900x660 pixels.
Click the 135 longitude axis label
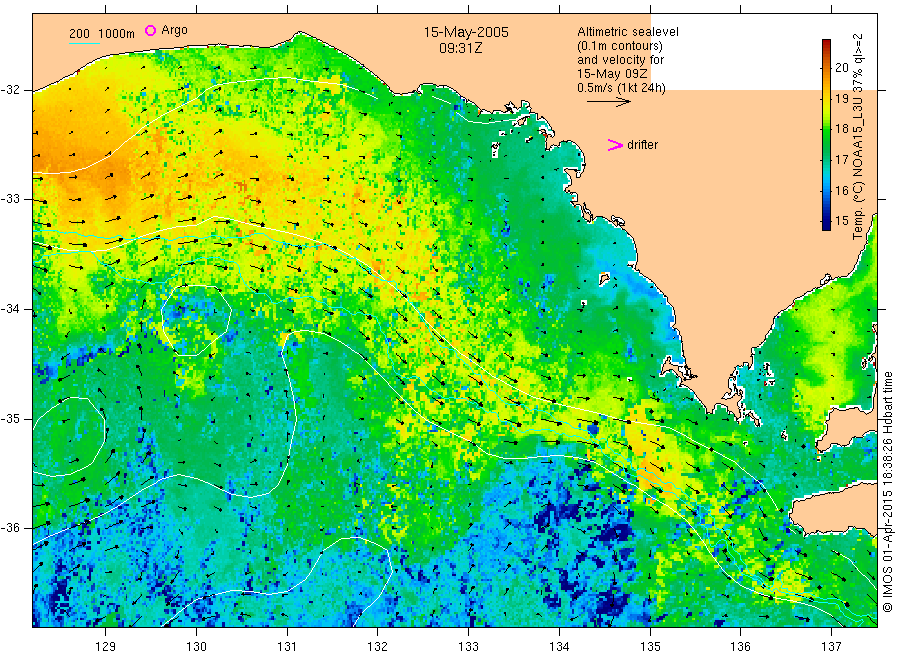(x=650, y=647)
